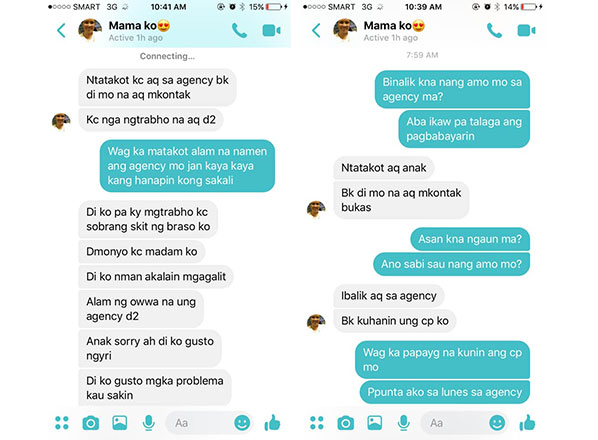Start a video call in the left chat
This screenshot has width=598, height=440.
coord(272,31)
